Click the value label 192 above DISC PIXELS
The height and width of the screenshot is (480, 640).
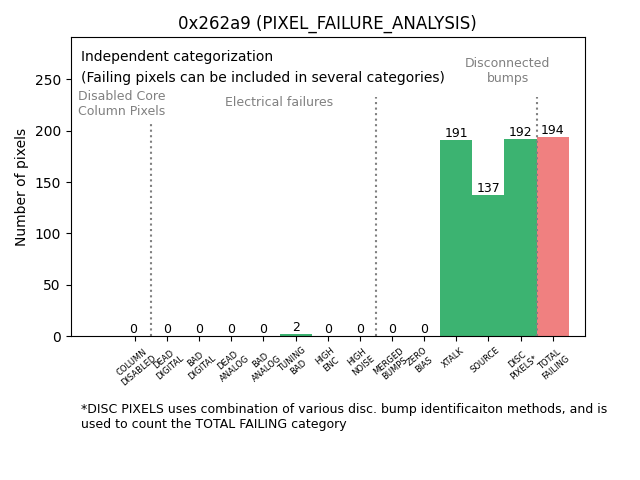pyautogui.click(x=520, y=132)
